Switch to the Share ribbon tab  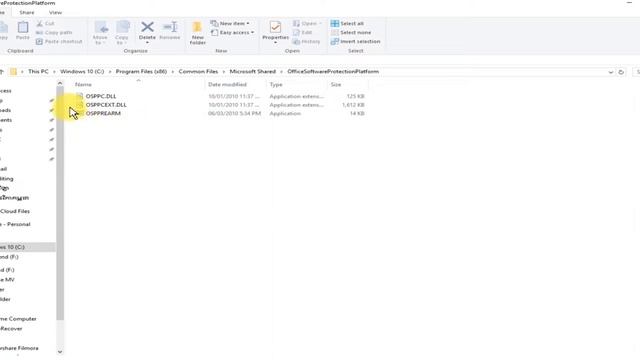[27, 13]
